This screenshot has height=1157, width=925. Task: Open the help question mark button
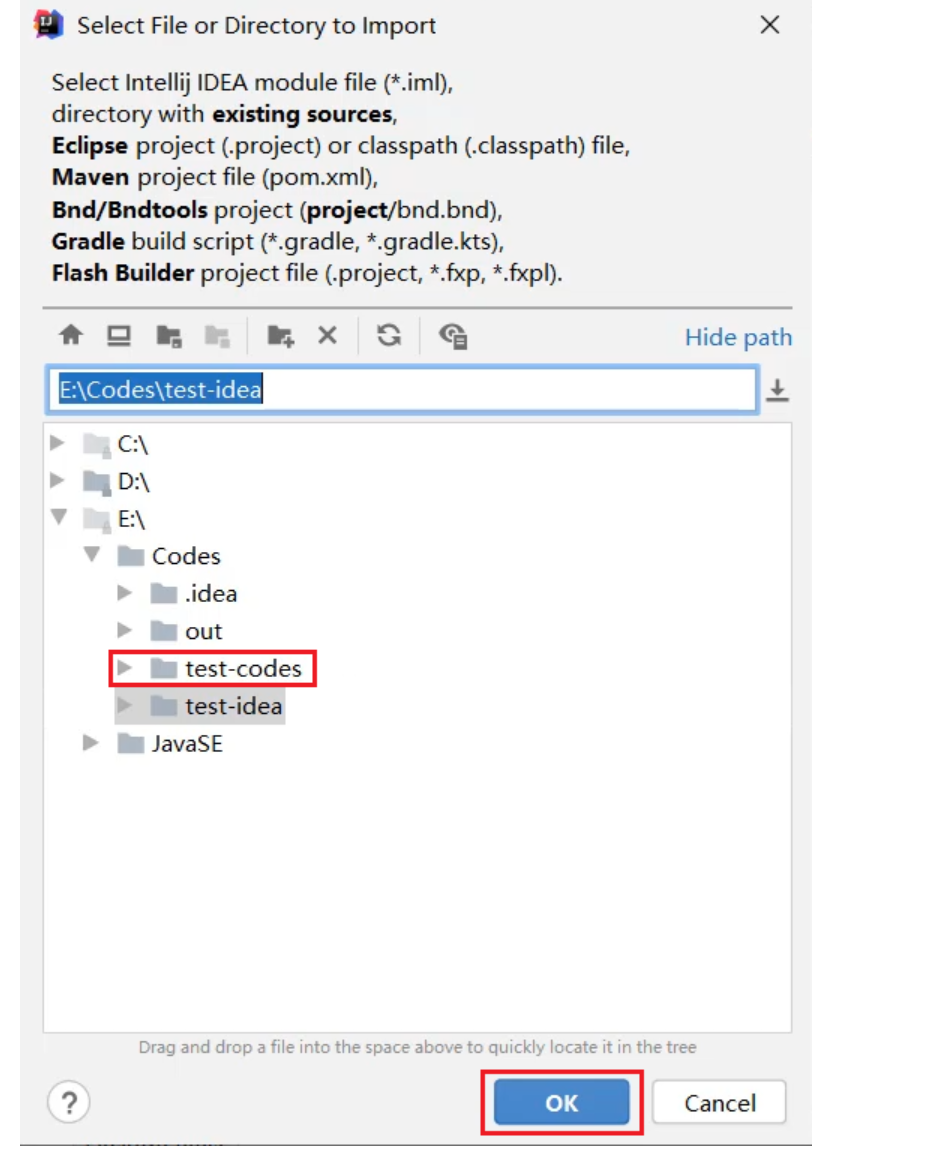(x=68, y=1103)
